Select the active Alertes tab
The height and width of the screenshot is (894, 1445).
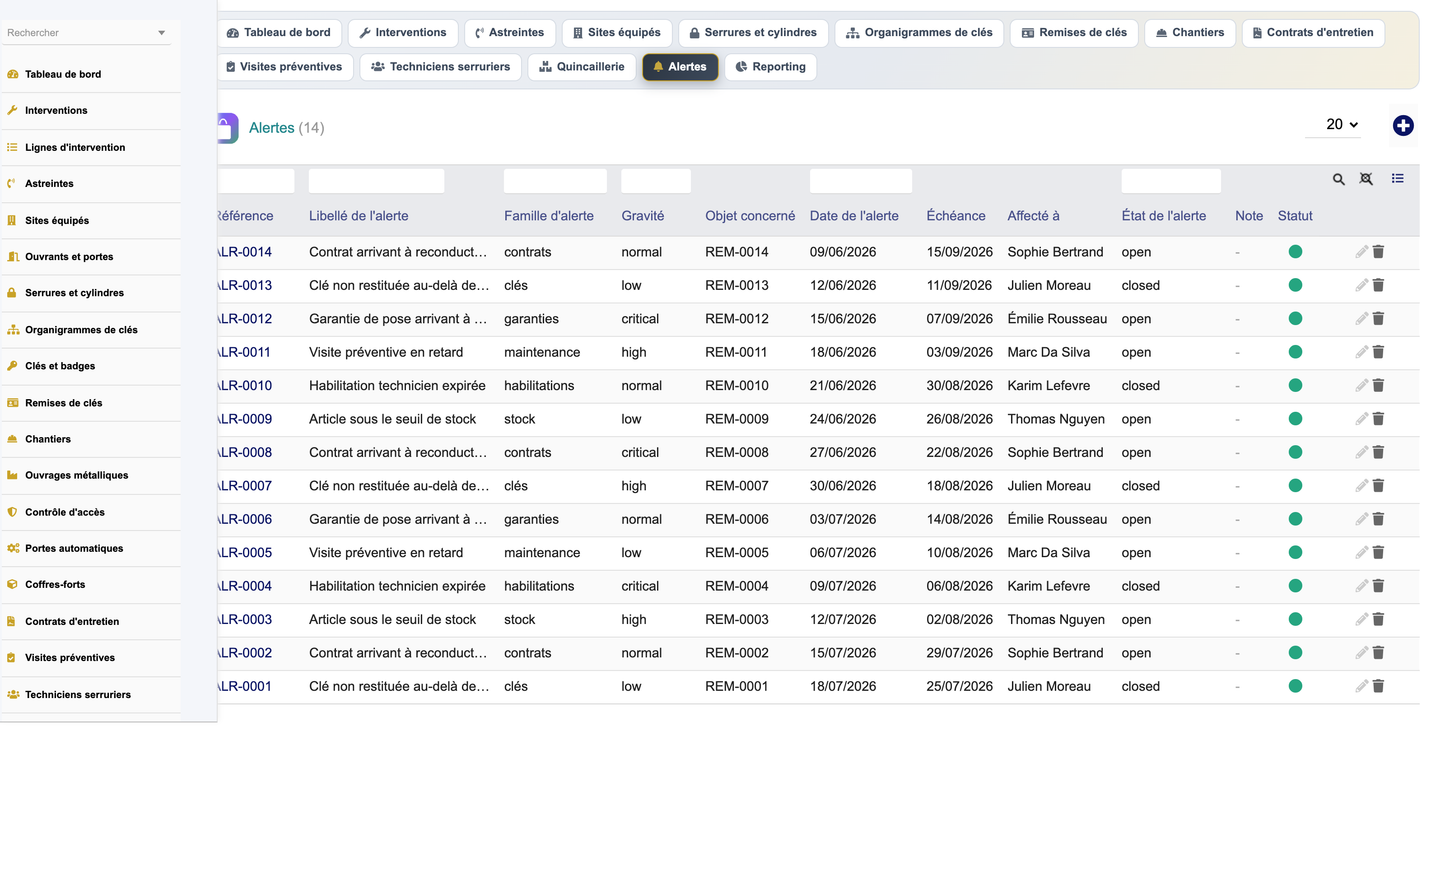(680, 67)
